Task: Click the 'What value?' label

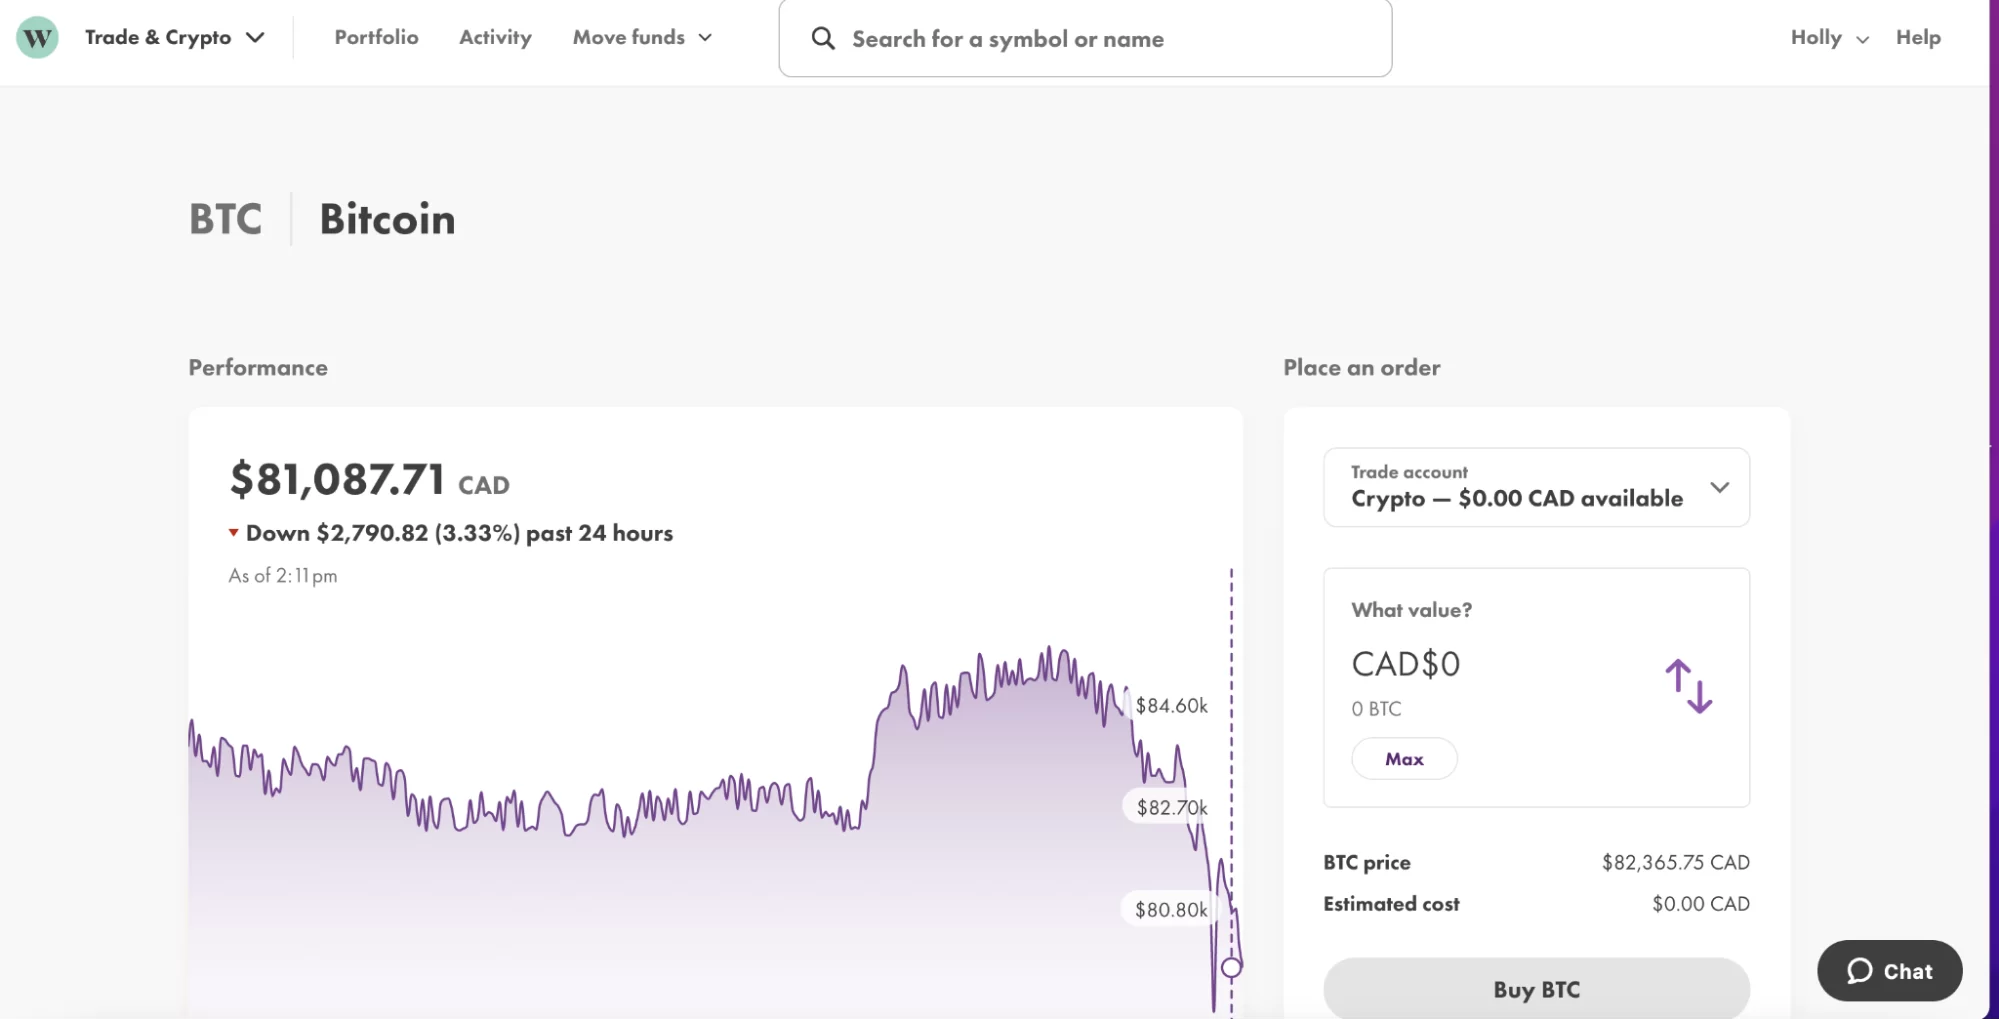Action: (1411, 610)
